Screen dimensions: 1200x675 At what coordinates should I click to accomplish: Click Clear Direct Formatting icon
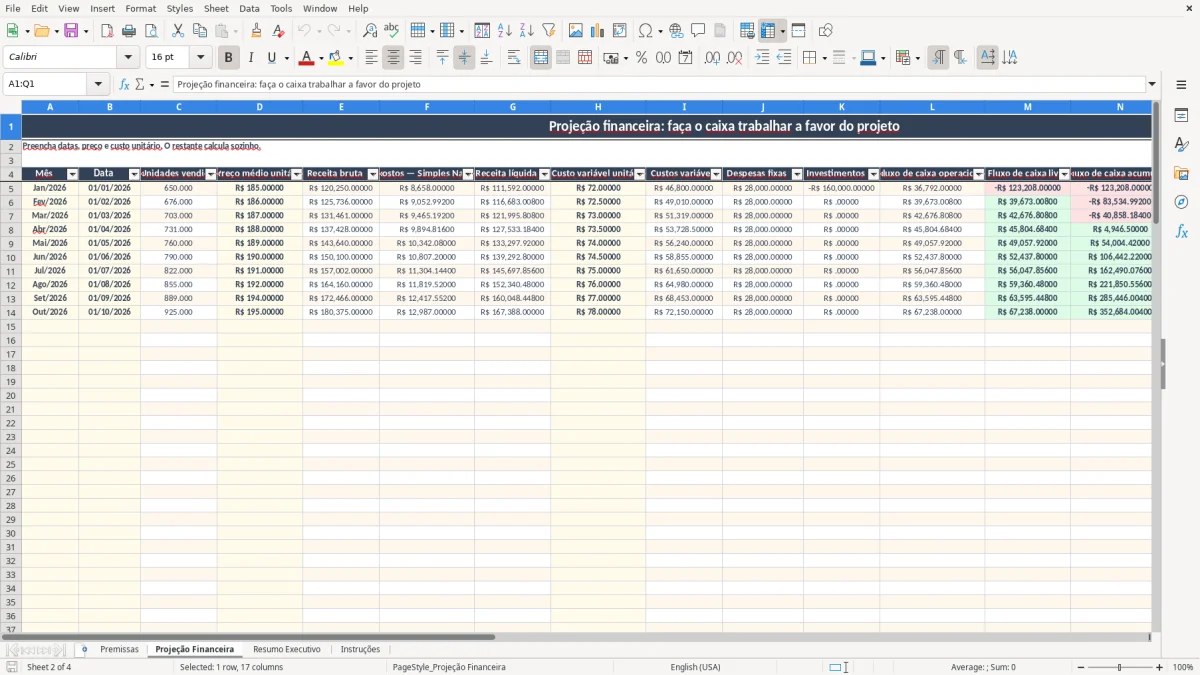coord(278,31)
